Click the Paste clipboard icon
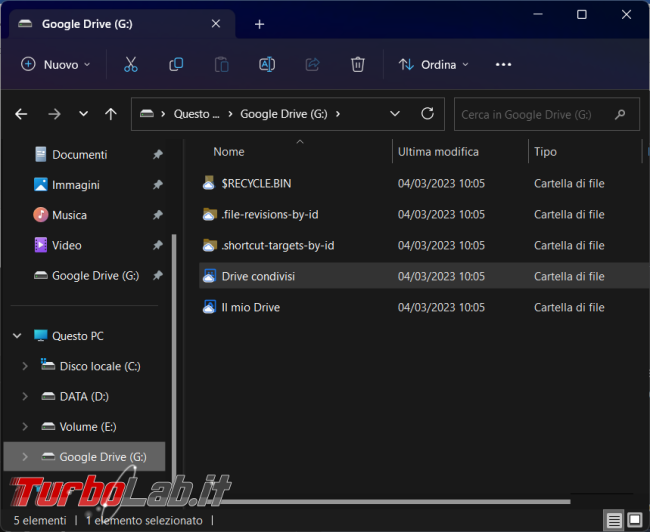 click(x=221, y=65)
